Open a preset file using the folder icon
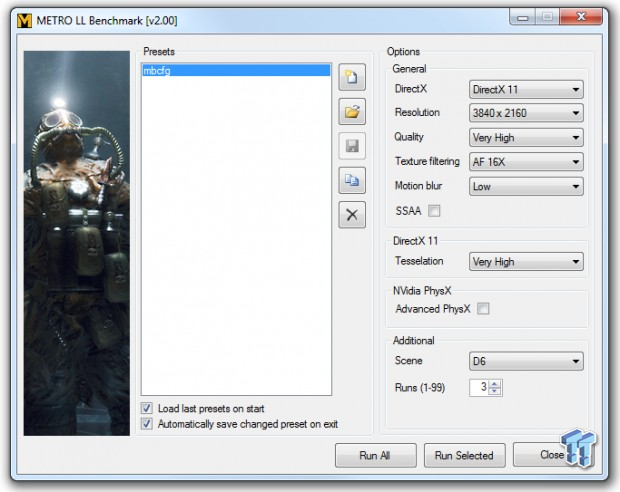The width and height of the screenshot is (620, 492). coord(352,112)
